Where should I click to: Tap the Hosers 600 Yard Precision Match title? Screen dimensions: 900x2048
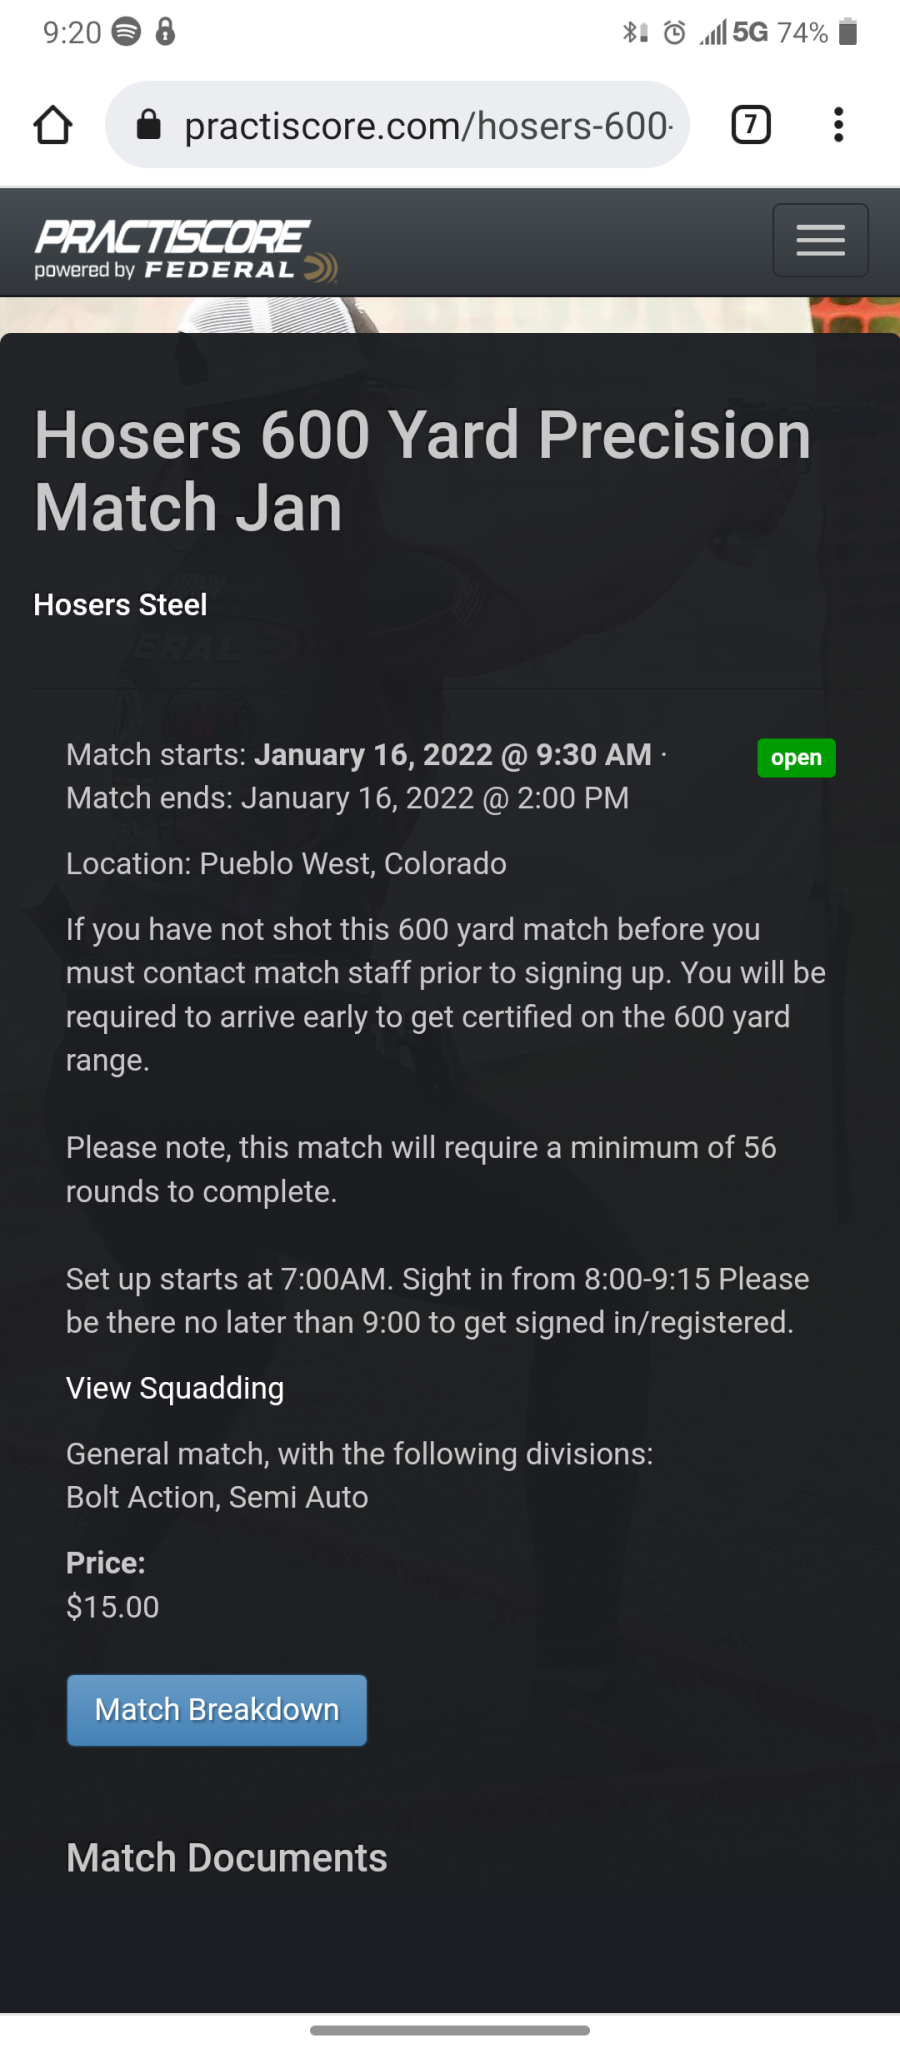[423, 471]
